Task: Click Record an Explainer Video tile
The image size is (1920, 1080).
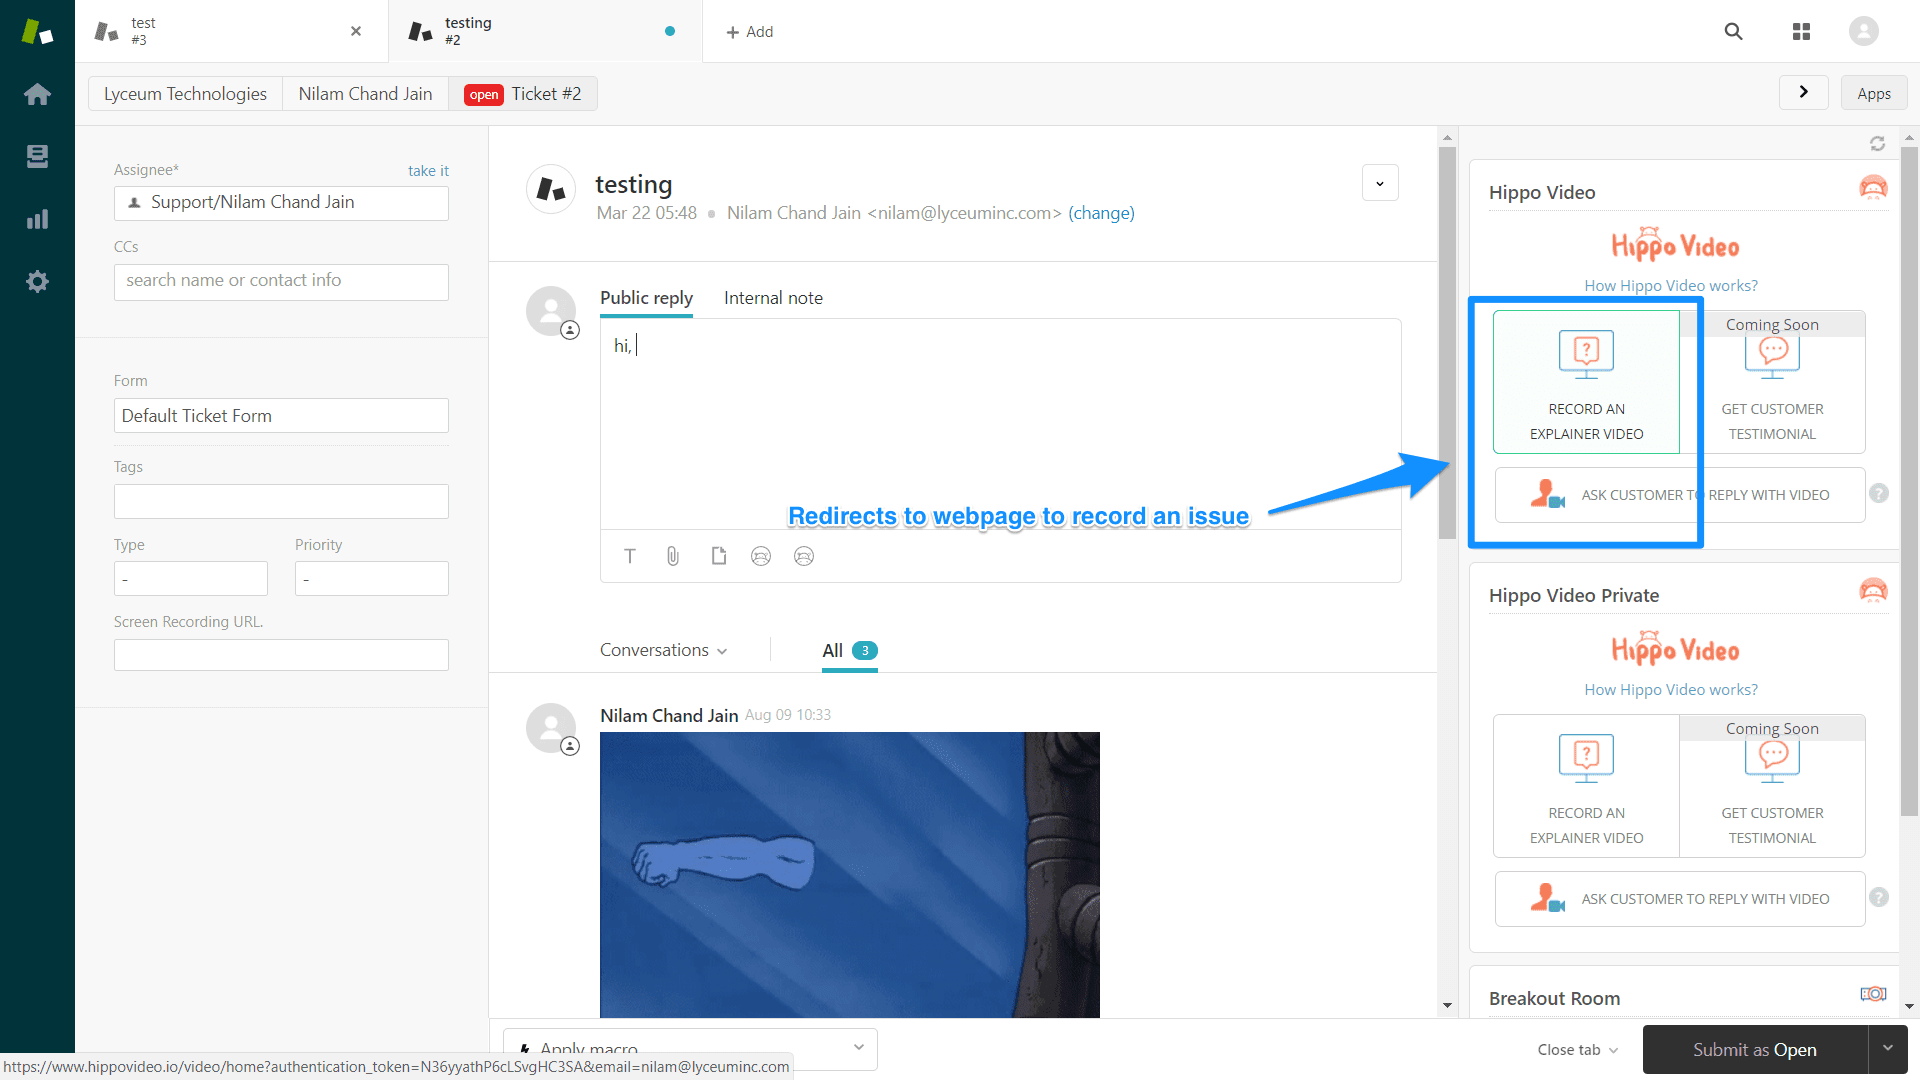Action: click(x=1586, y=382)
